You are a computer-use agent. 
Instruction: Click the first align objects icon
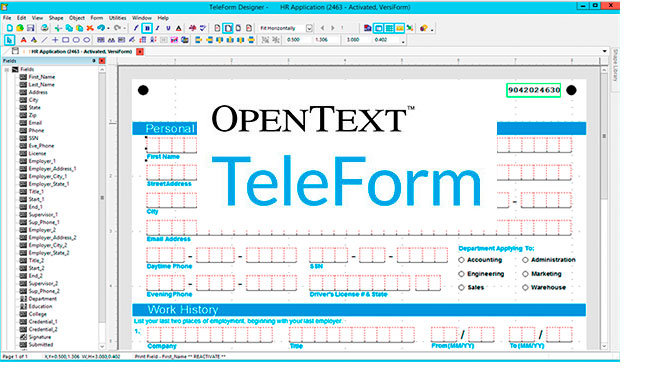pos(199,40)
